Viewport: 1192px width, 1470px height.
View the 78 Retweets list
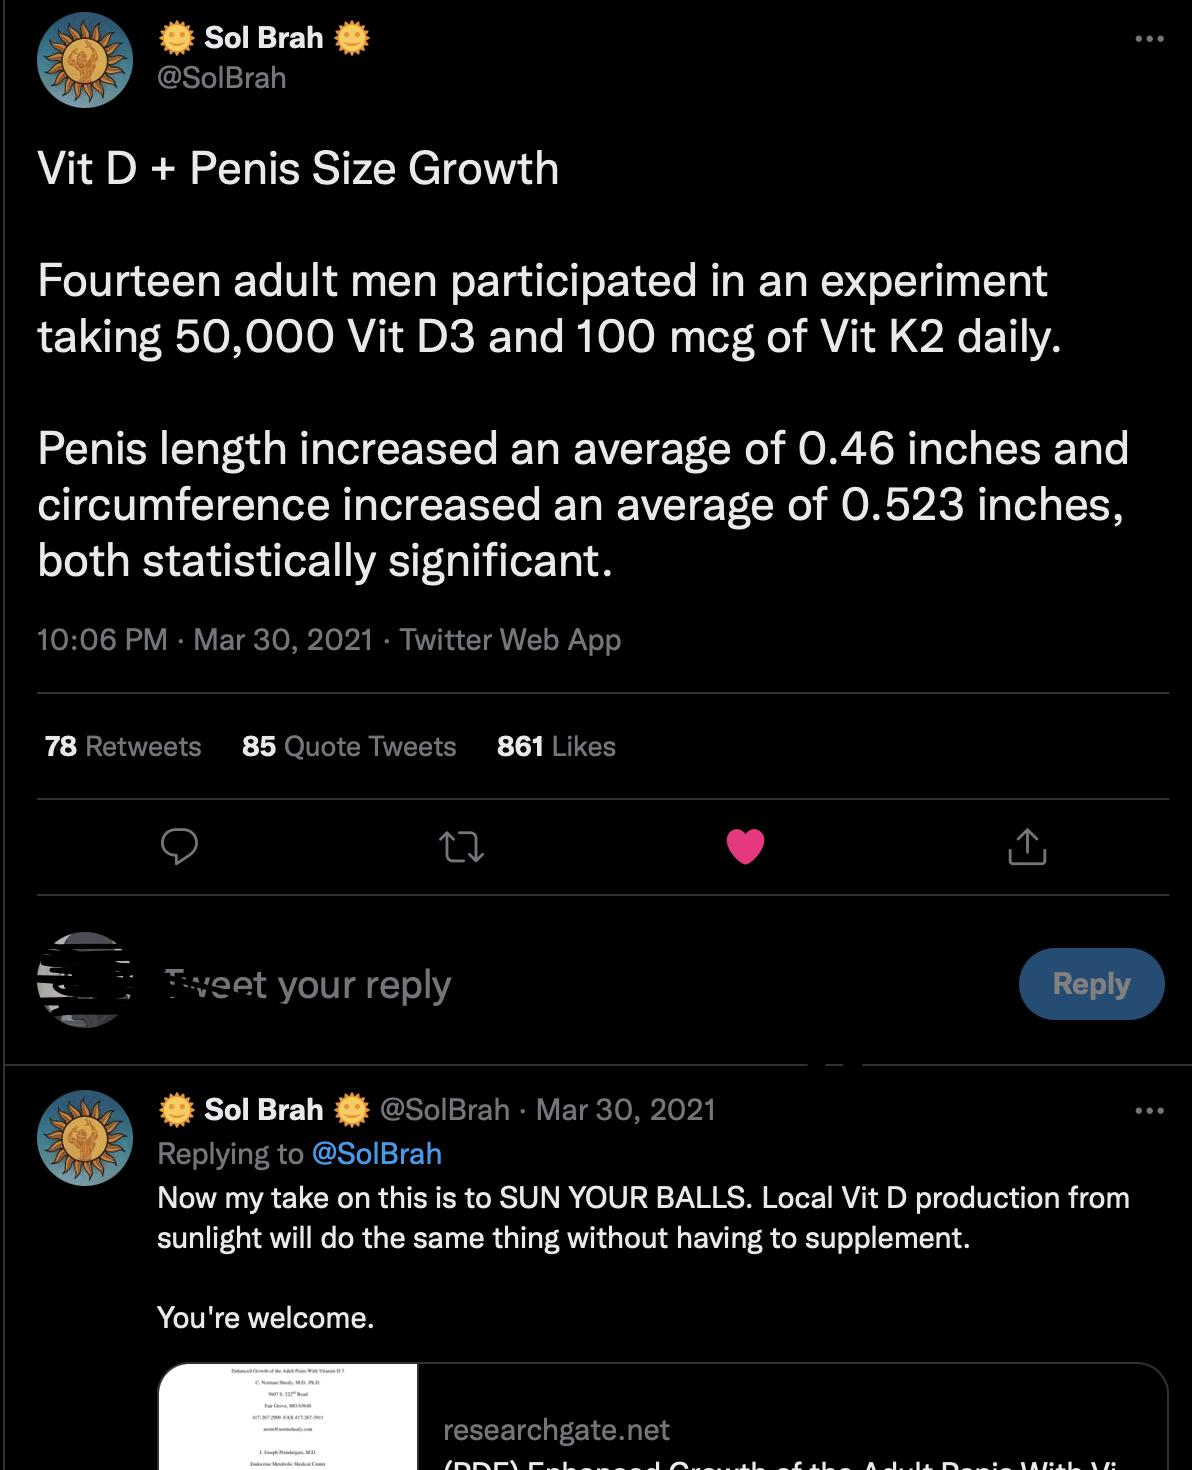click(123, 747)
